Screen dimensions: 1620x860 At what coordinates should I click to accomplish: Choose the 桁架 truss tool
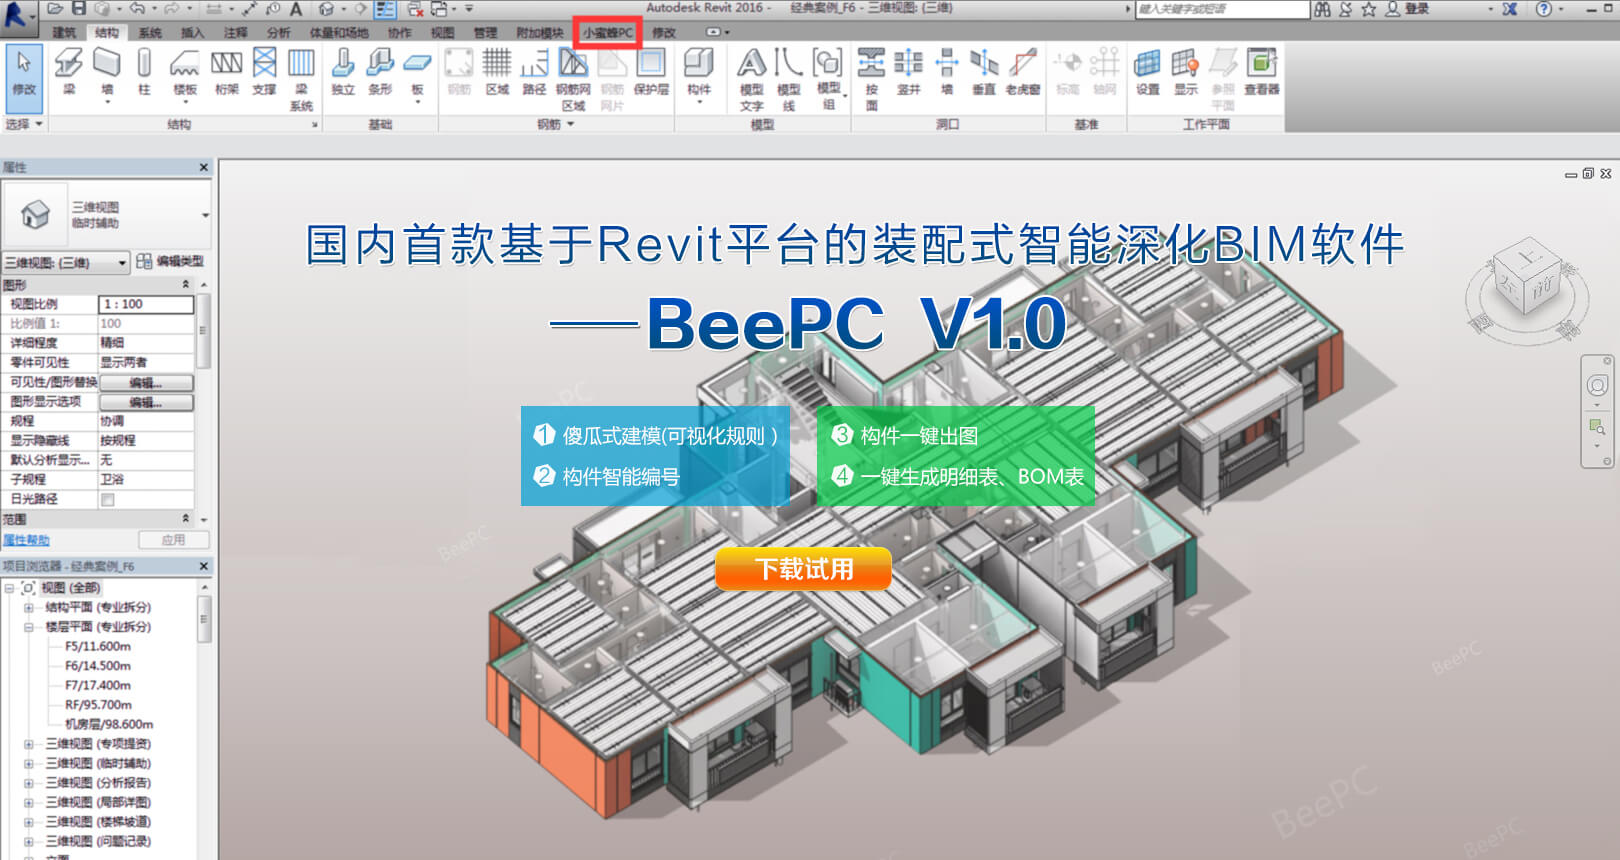227,72
